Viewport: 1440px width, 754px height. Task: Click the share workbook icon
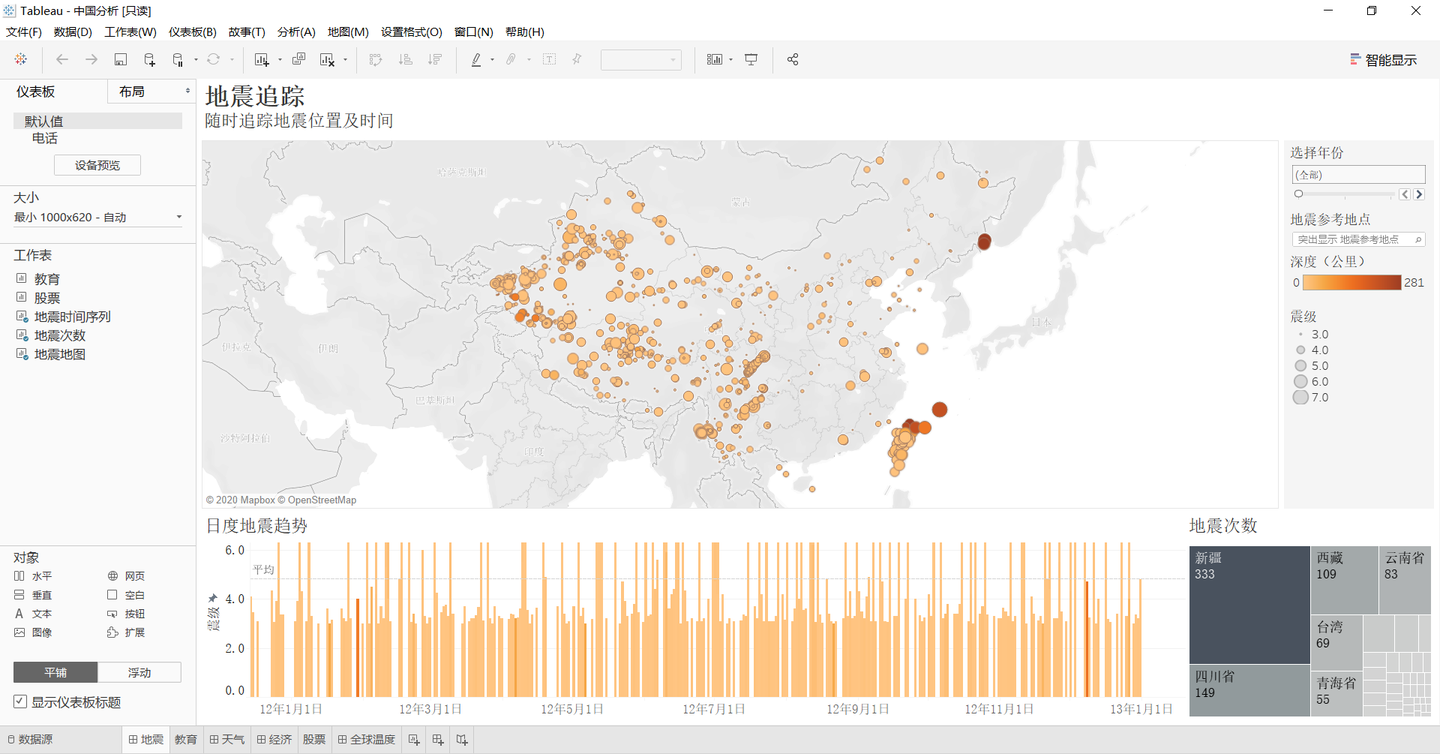(x=793, y=60)
